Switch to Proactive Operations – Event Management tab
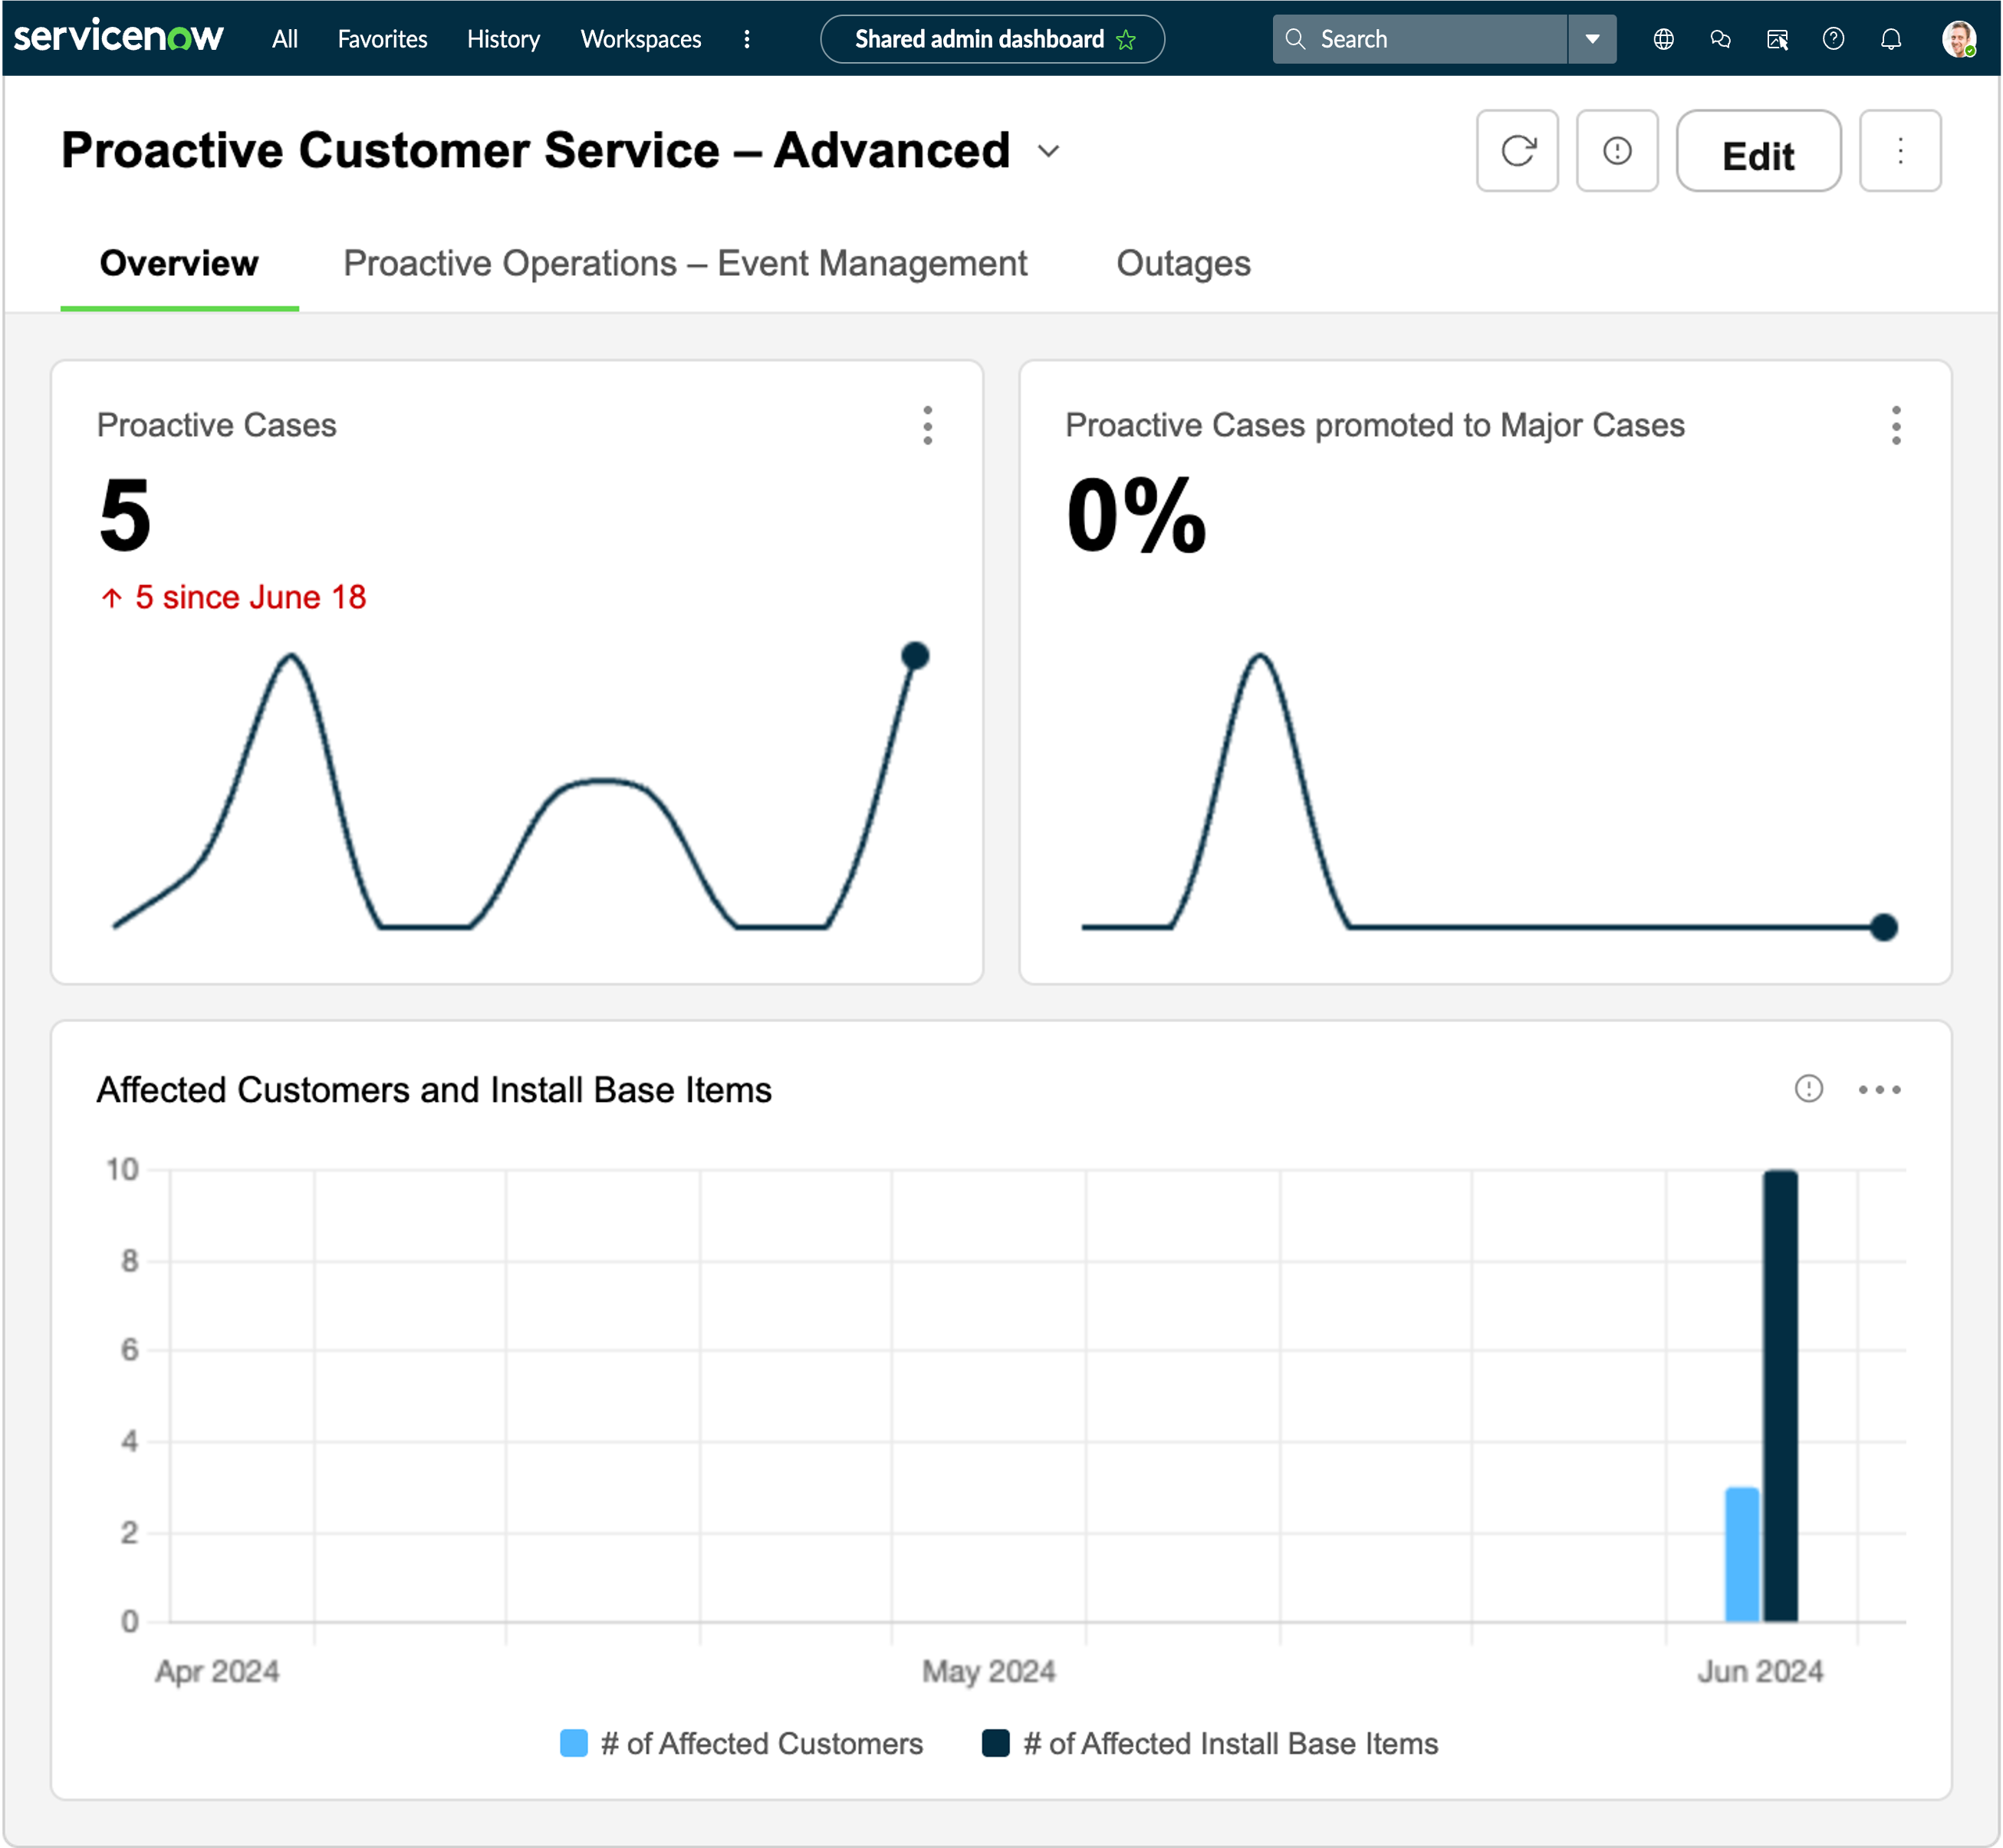Image resolution: width=2003 pixels, height=1848 pixels. [x=685, y=264]
